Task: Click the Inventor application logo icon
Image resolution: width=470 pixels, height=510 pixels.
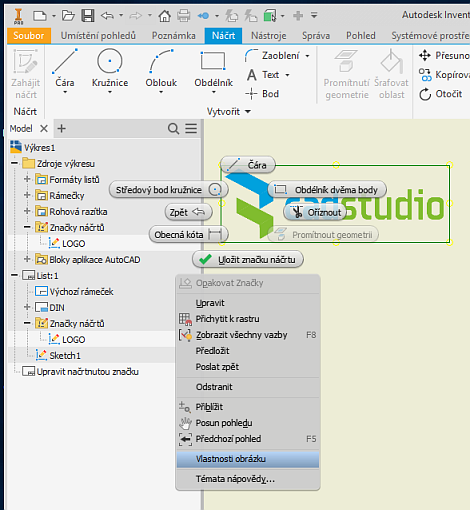Action: pyautogui.click(x=19, y=16)
